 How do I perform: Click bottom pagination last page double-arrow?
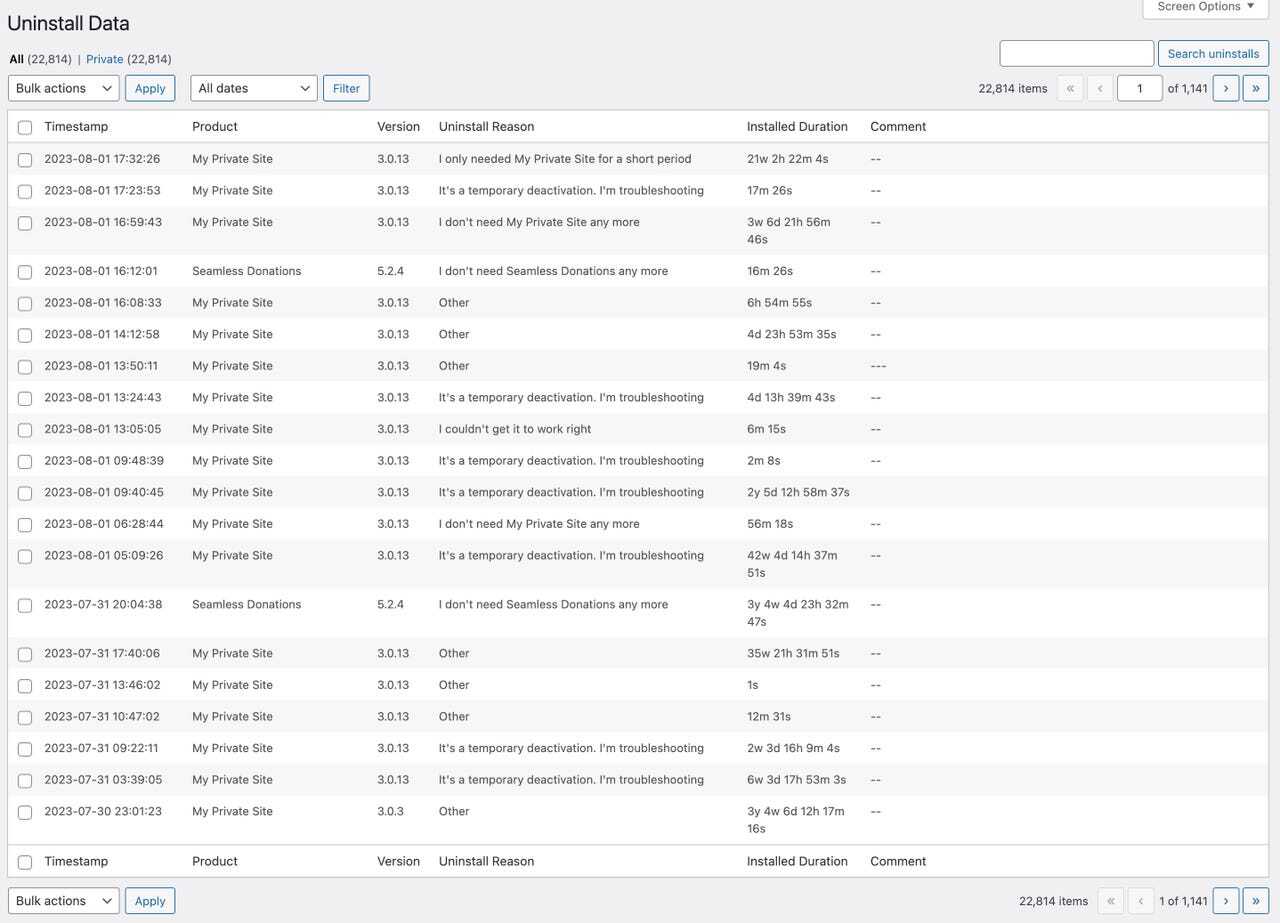[x=1255, y=901]
